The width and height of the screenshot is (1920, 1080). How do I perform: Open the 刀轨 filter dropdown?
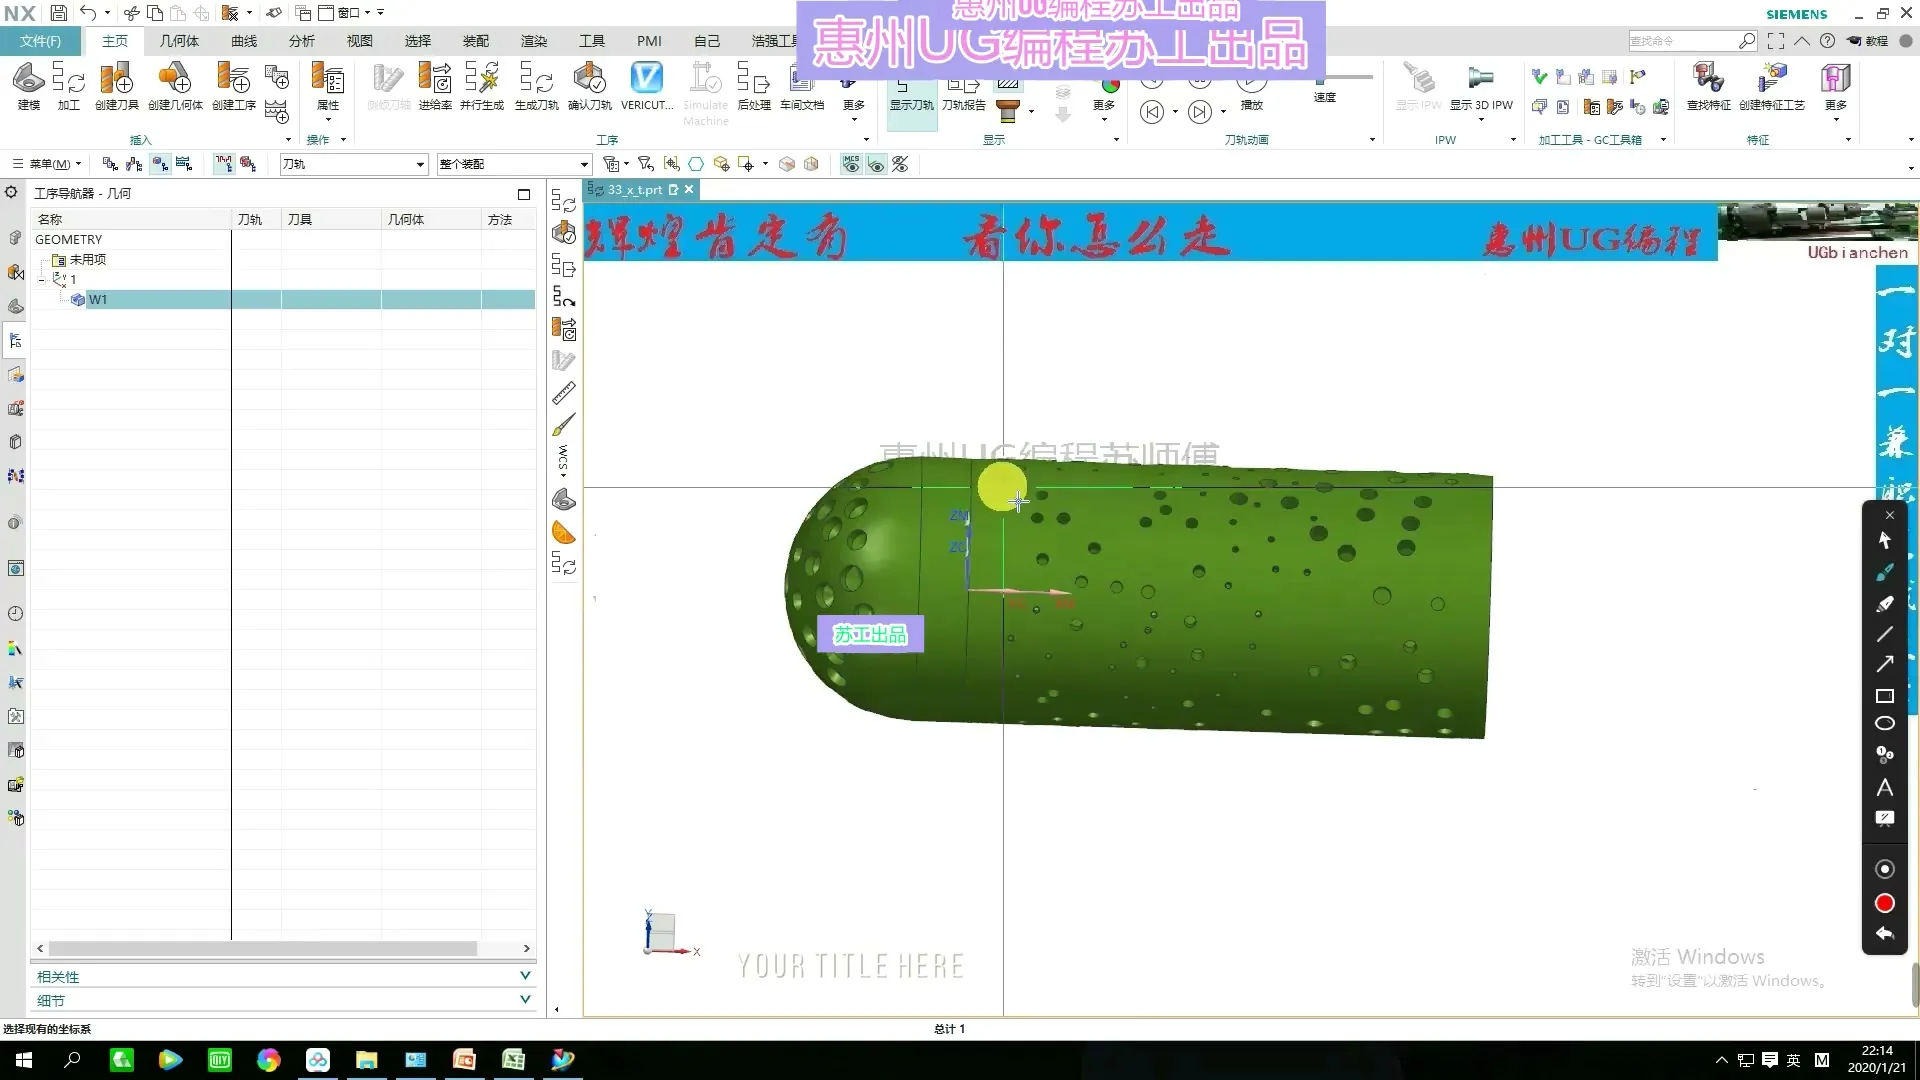tap(420, 163)
